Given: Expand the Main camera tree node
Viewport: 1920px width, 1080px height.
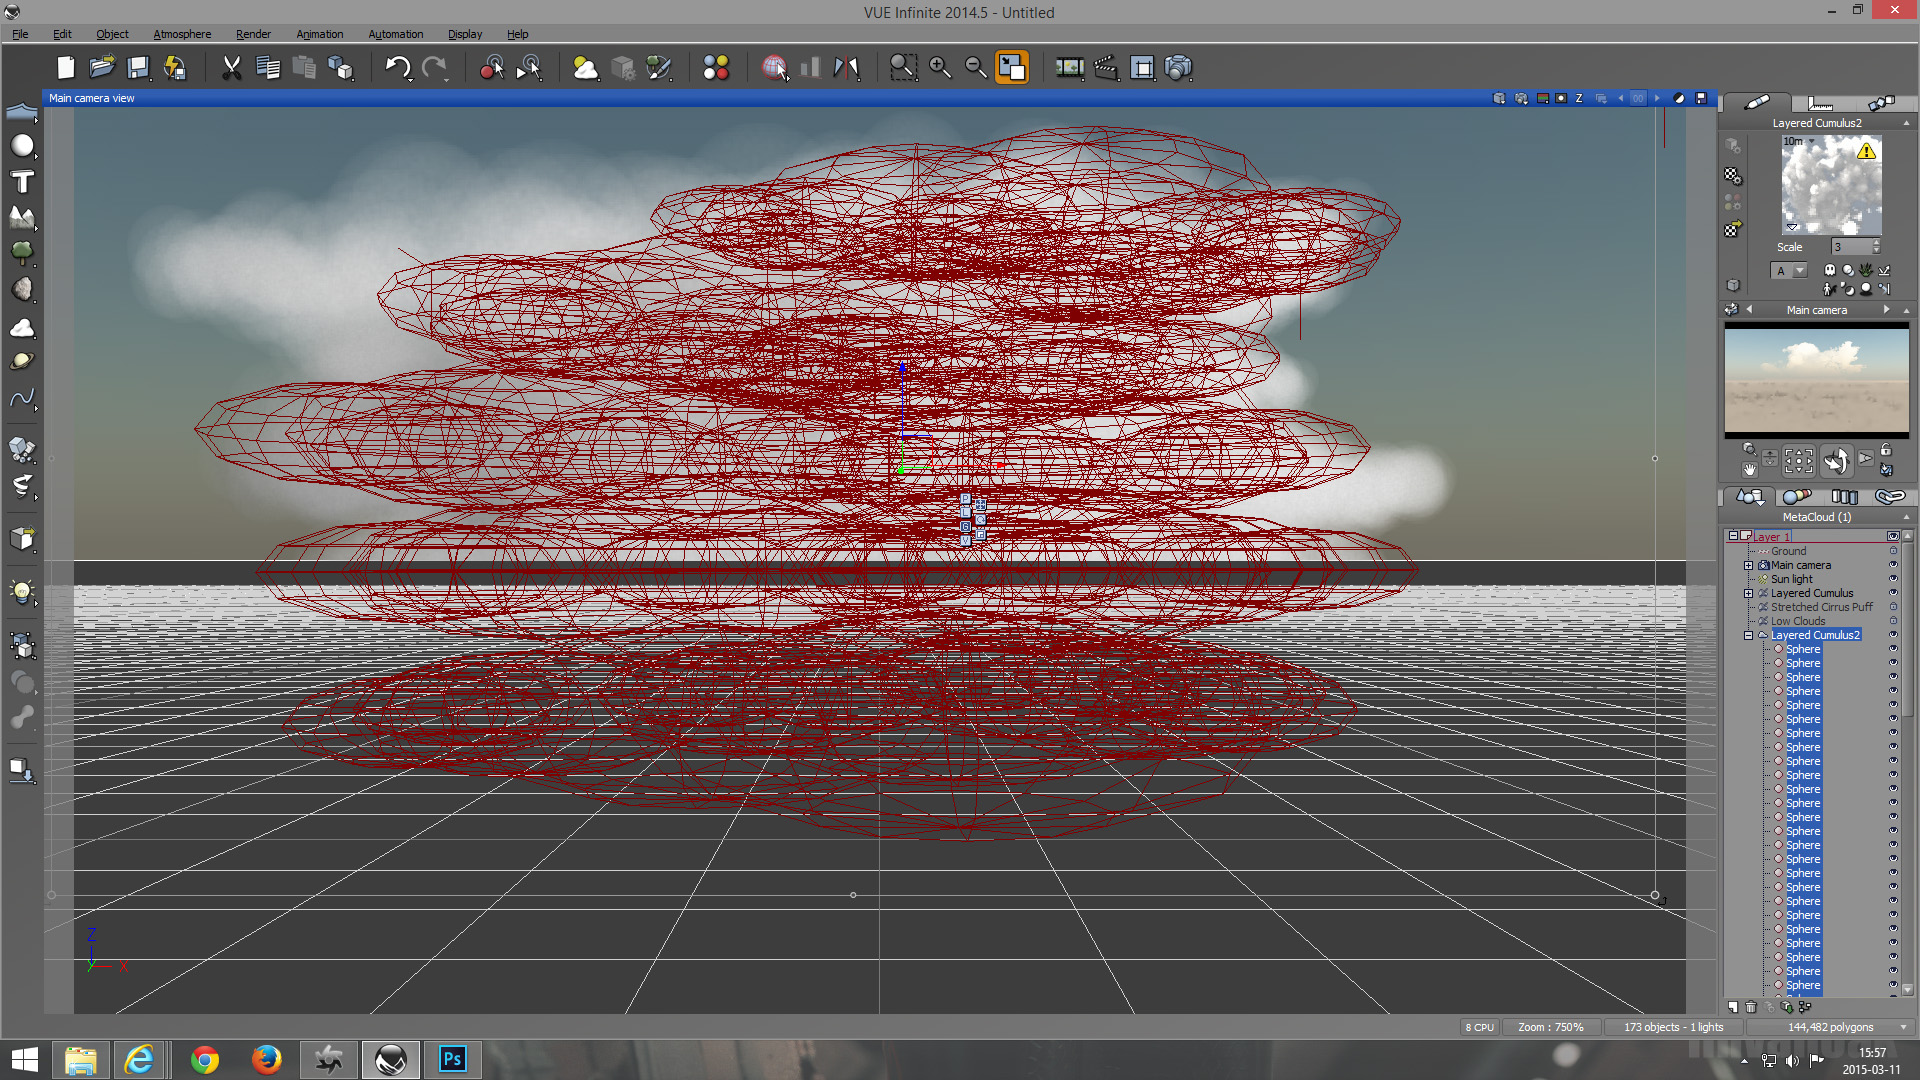Looking at the screenshot, I should coord(1749,565).
